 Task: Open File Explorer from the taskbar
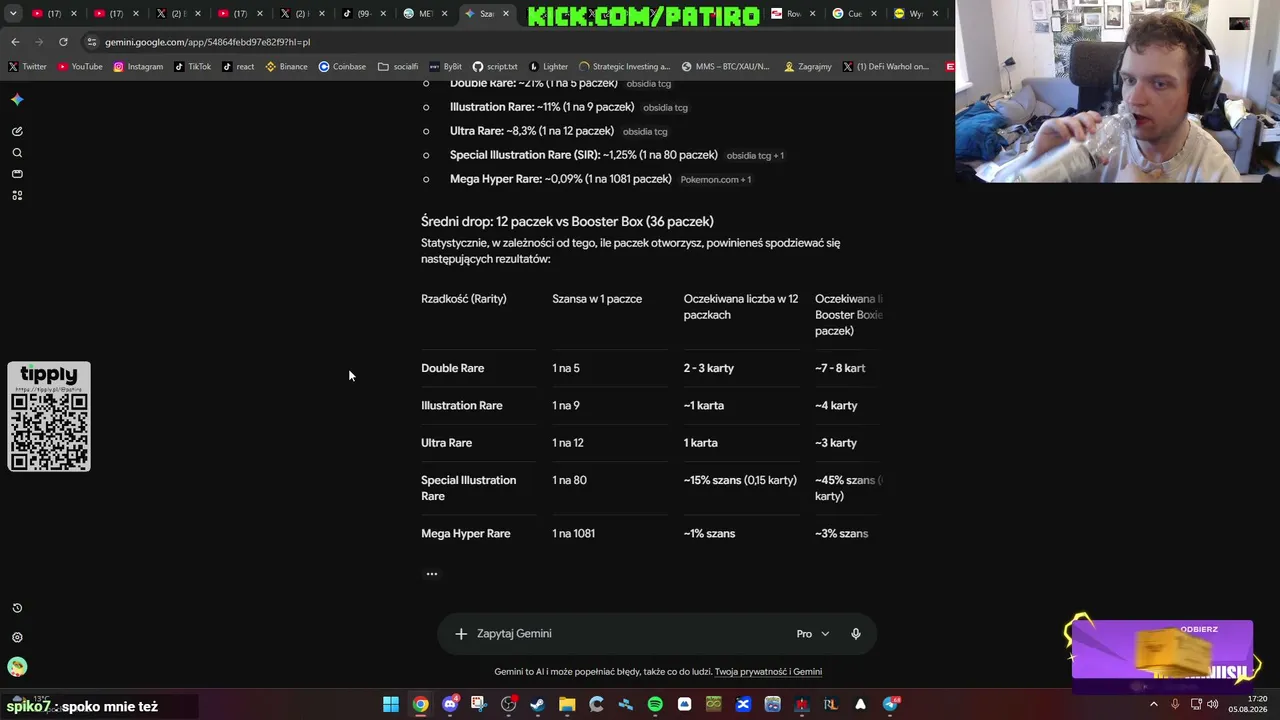(x=567, y=705)
